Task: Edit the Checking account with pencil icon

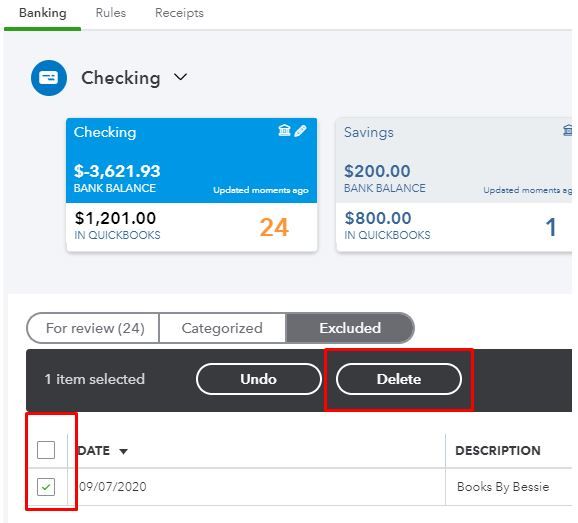Action: tap(300, 131)
